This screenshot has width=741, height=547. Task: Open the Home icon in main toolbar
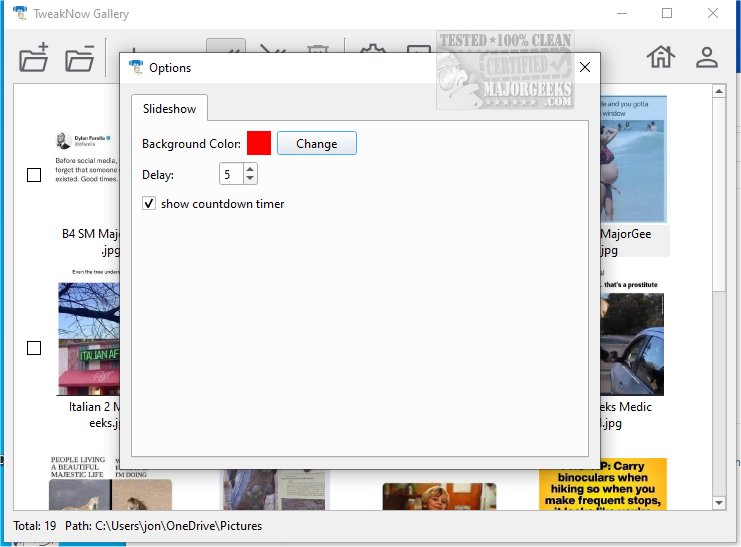(661, 57)
